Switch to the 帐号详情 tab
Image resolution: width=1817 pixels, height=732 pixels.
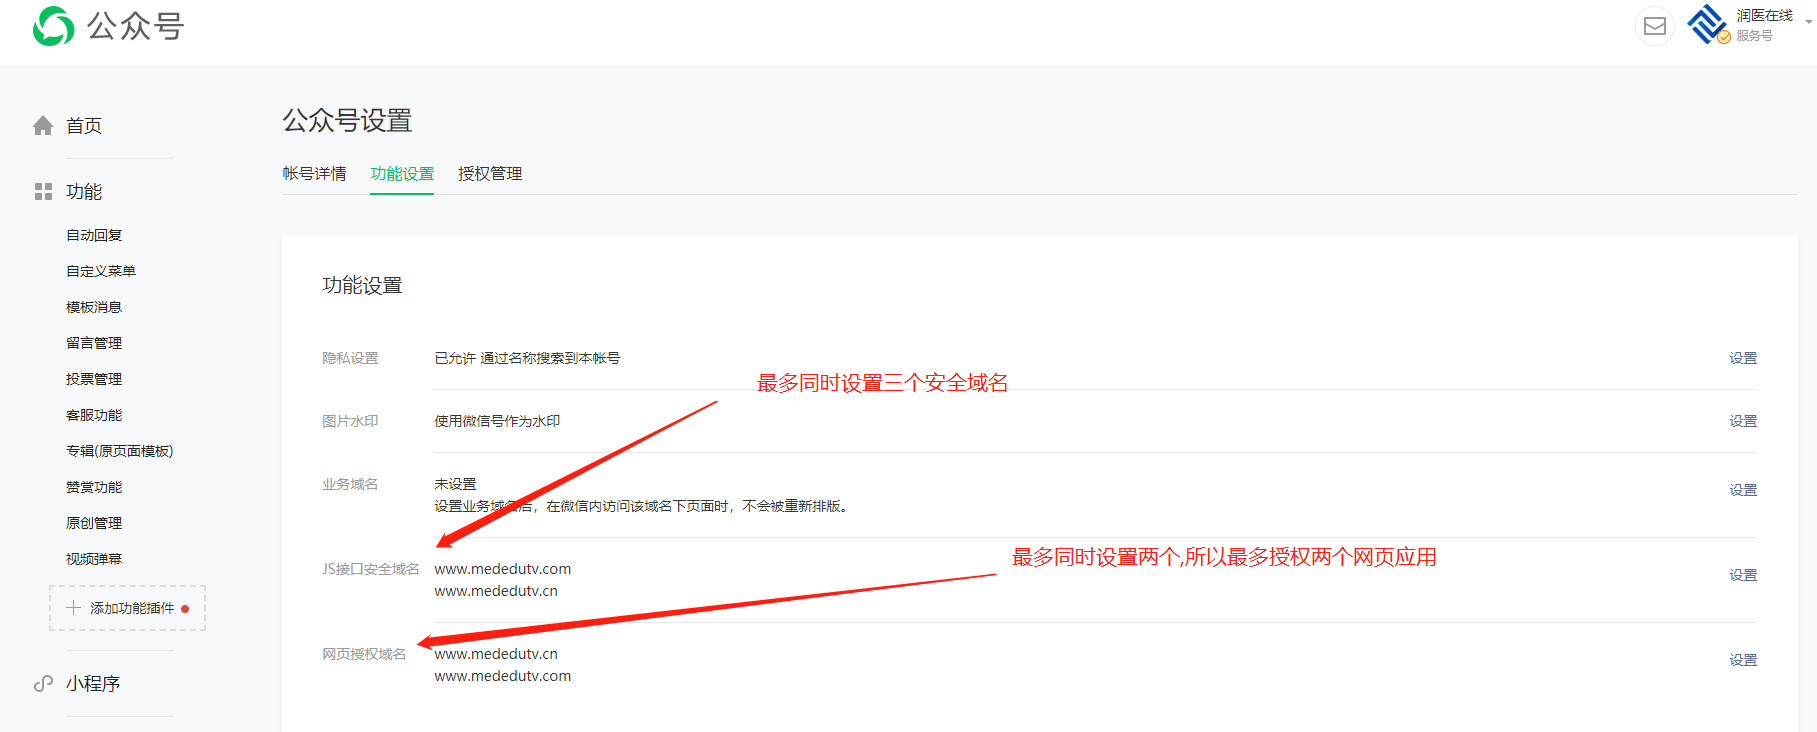314,173
